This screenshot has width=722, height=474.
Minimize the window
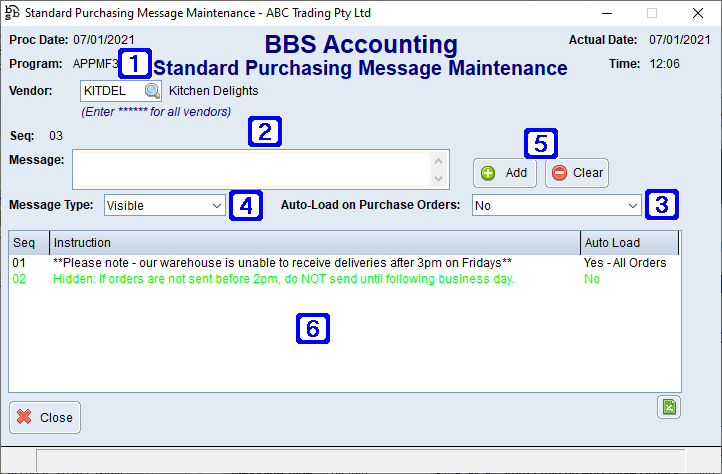607,13
